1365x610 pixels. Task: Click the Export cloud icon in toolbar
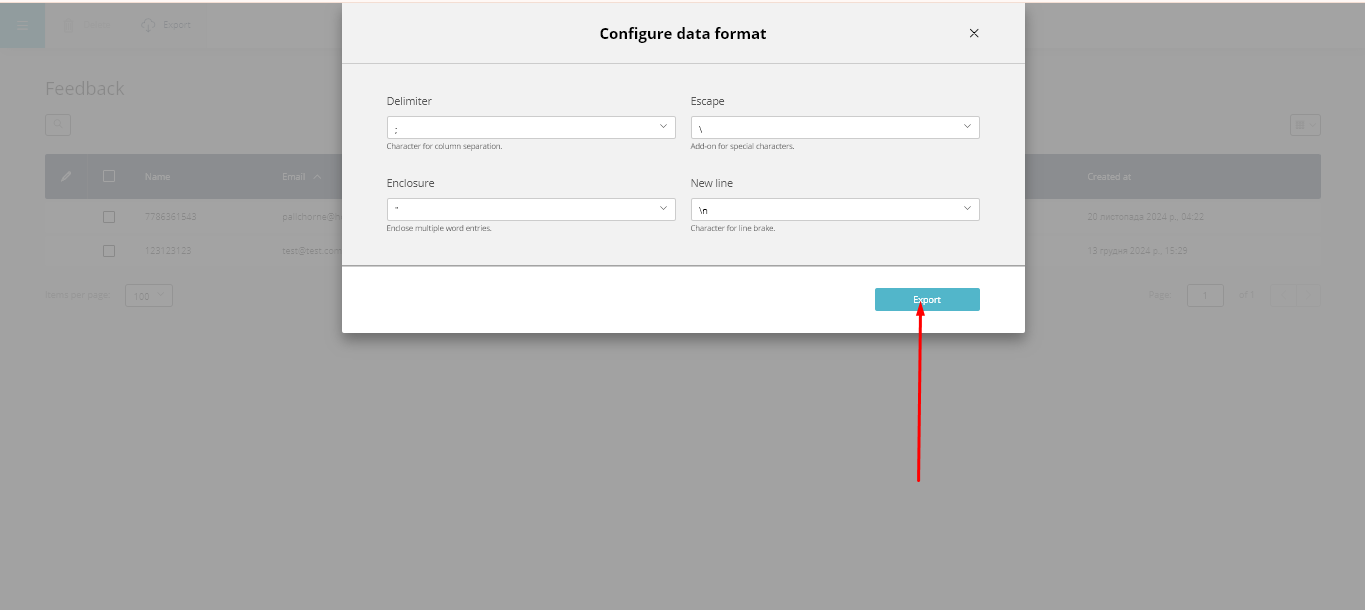click(149, 25)
